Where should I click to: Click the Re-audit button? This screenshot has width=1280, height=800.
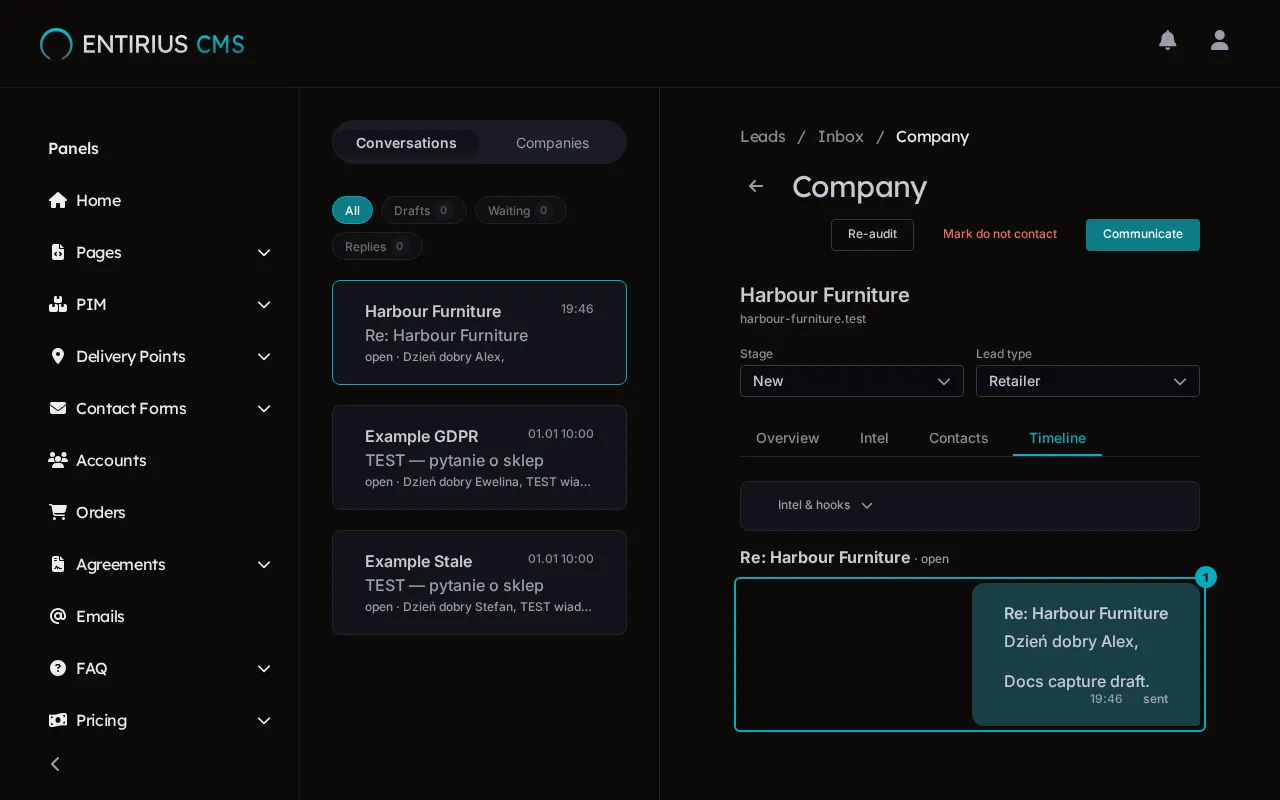[872, 234]
